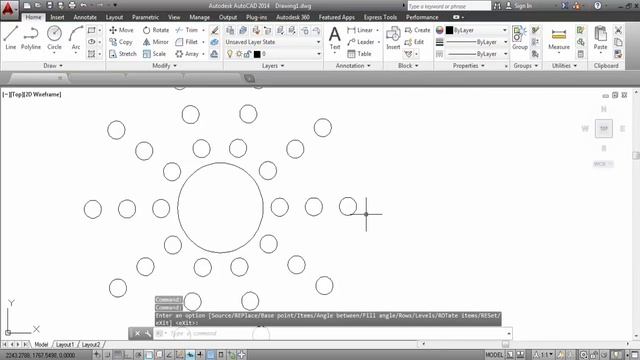Viewport: 640px width, 360px height.
Task: Click the Group tool
Action: pyautogui.click(x=520, y=38)
